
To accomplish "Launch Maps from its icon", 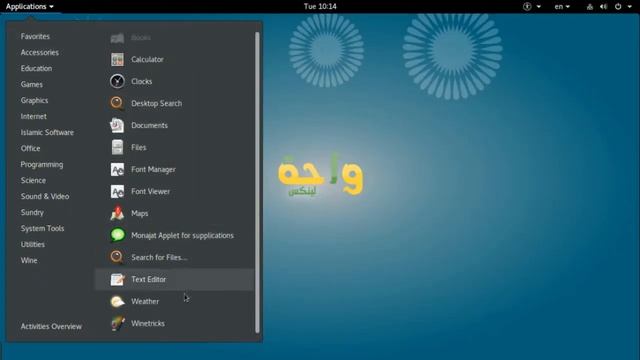I will click(x=118, y=213).
